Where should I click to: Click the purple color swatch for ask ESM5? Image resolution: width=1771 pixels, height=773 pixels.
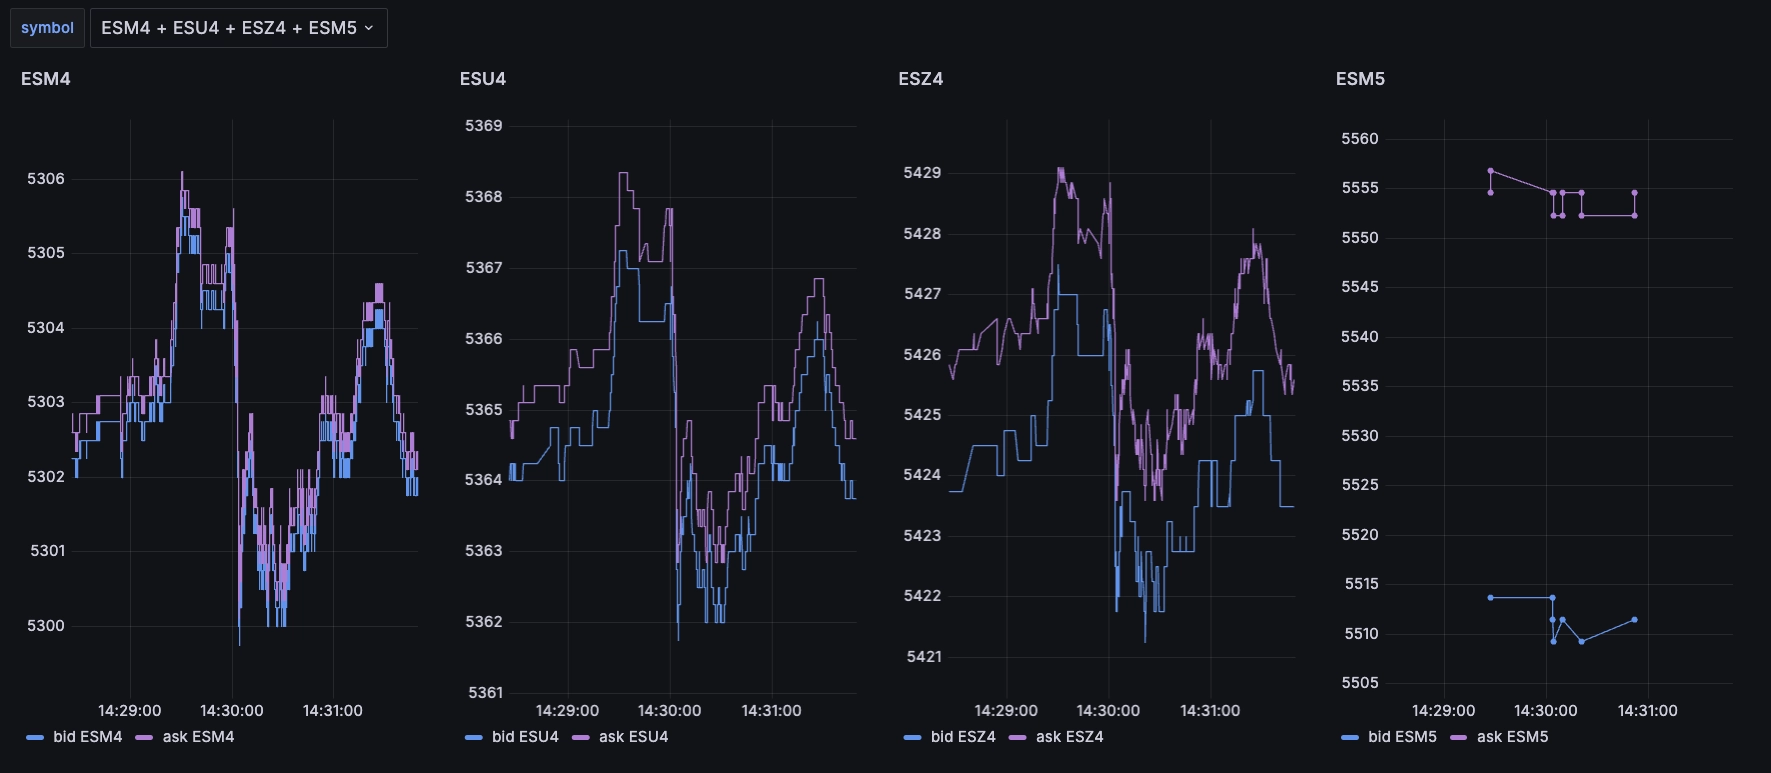click(1458, 738)
